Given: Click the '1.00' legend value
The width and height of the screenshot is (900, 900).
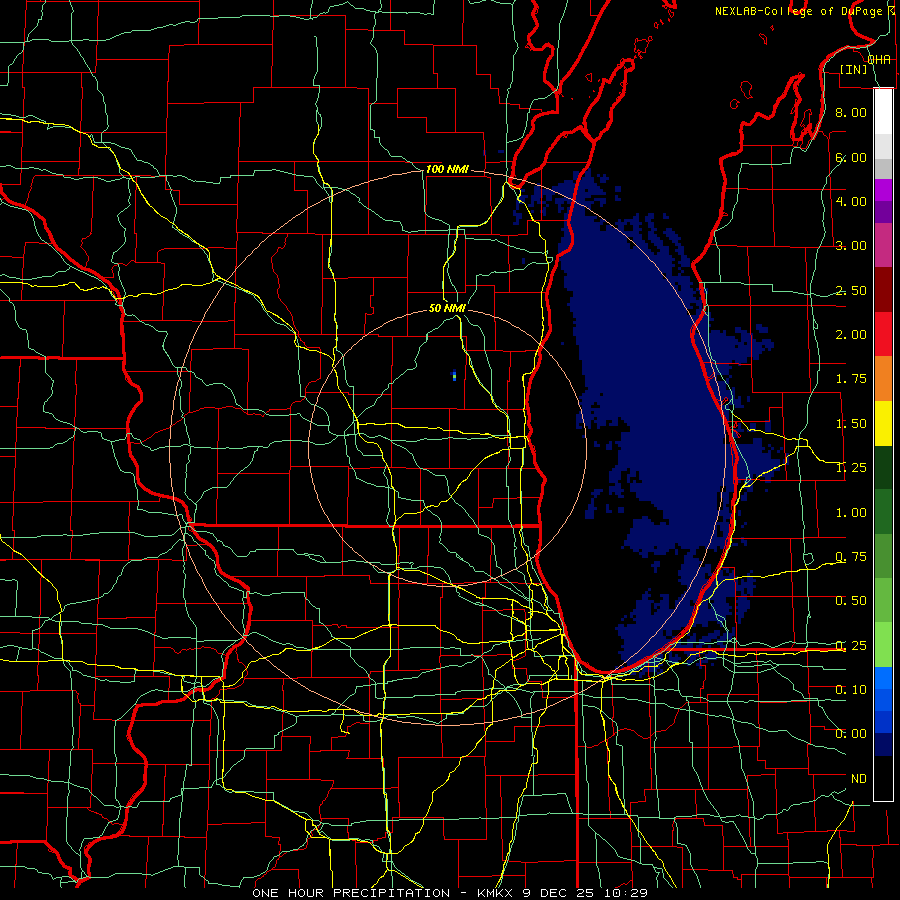Looking at the screenshot, I should [851, 513].
